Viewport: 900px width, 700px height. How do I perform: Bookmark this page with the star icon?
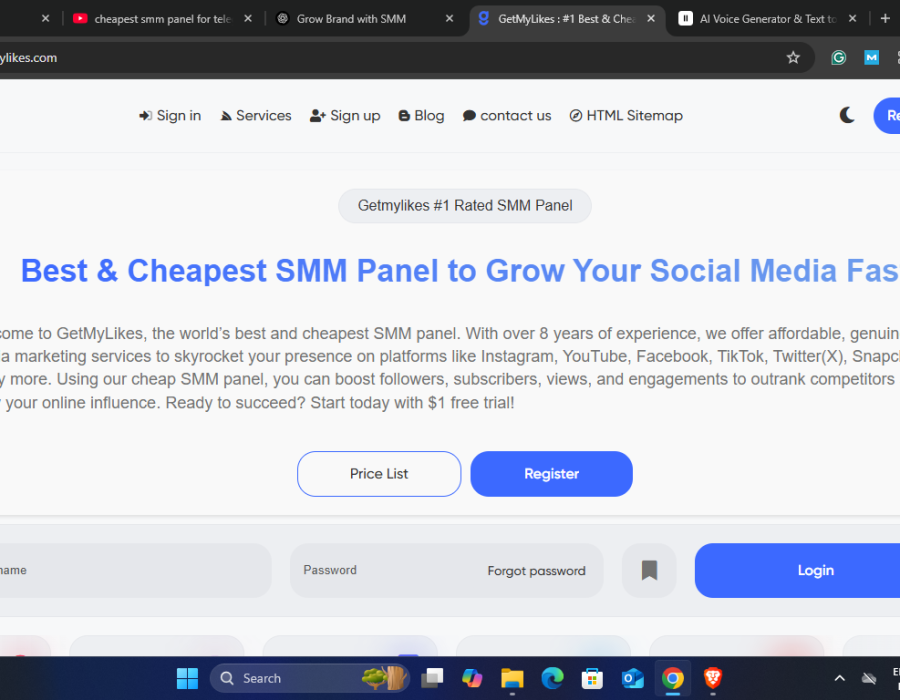[793, 58]
